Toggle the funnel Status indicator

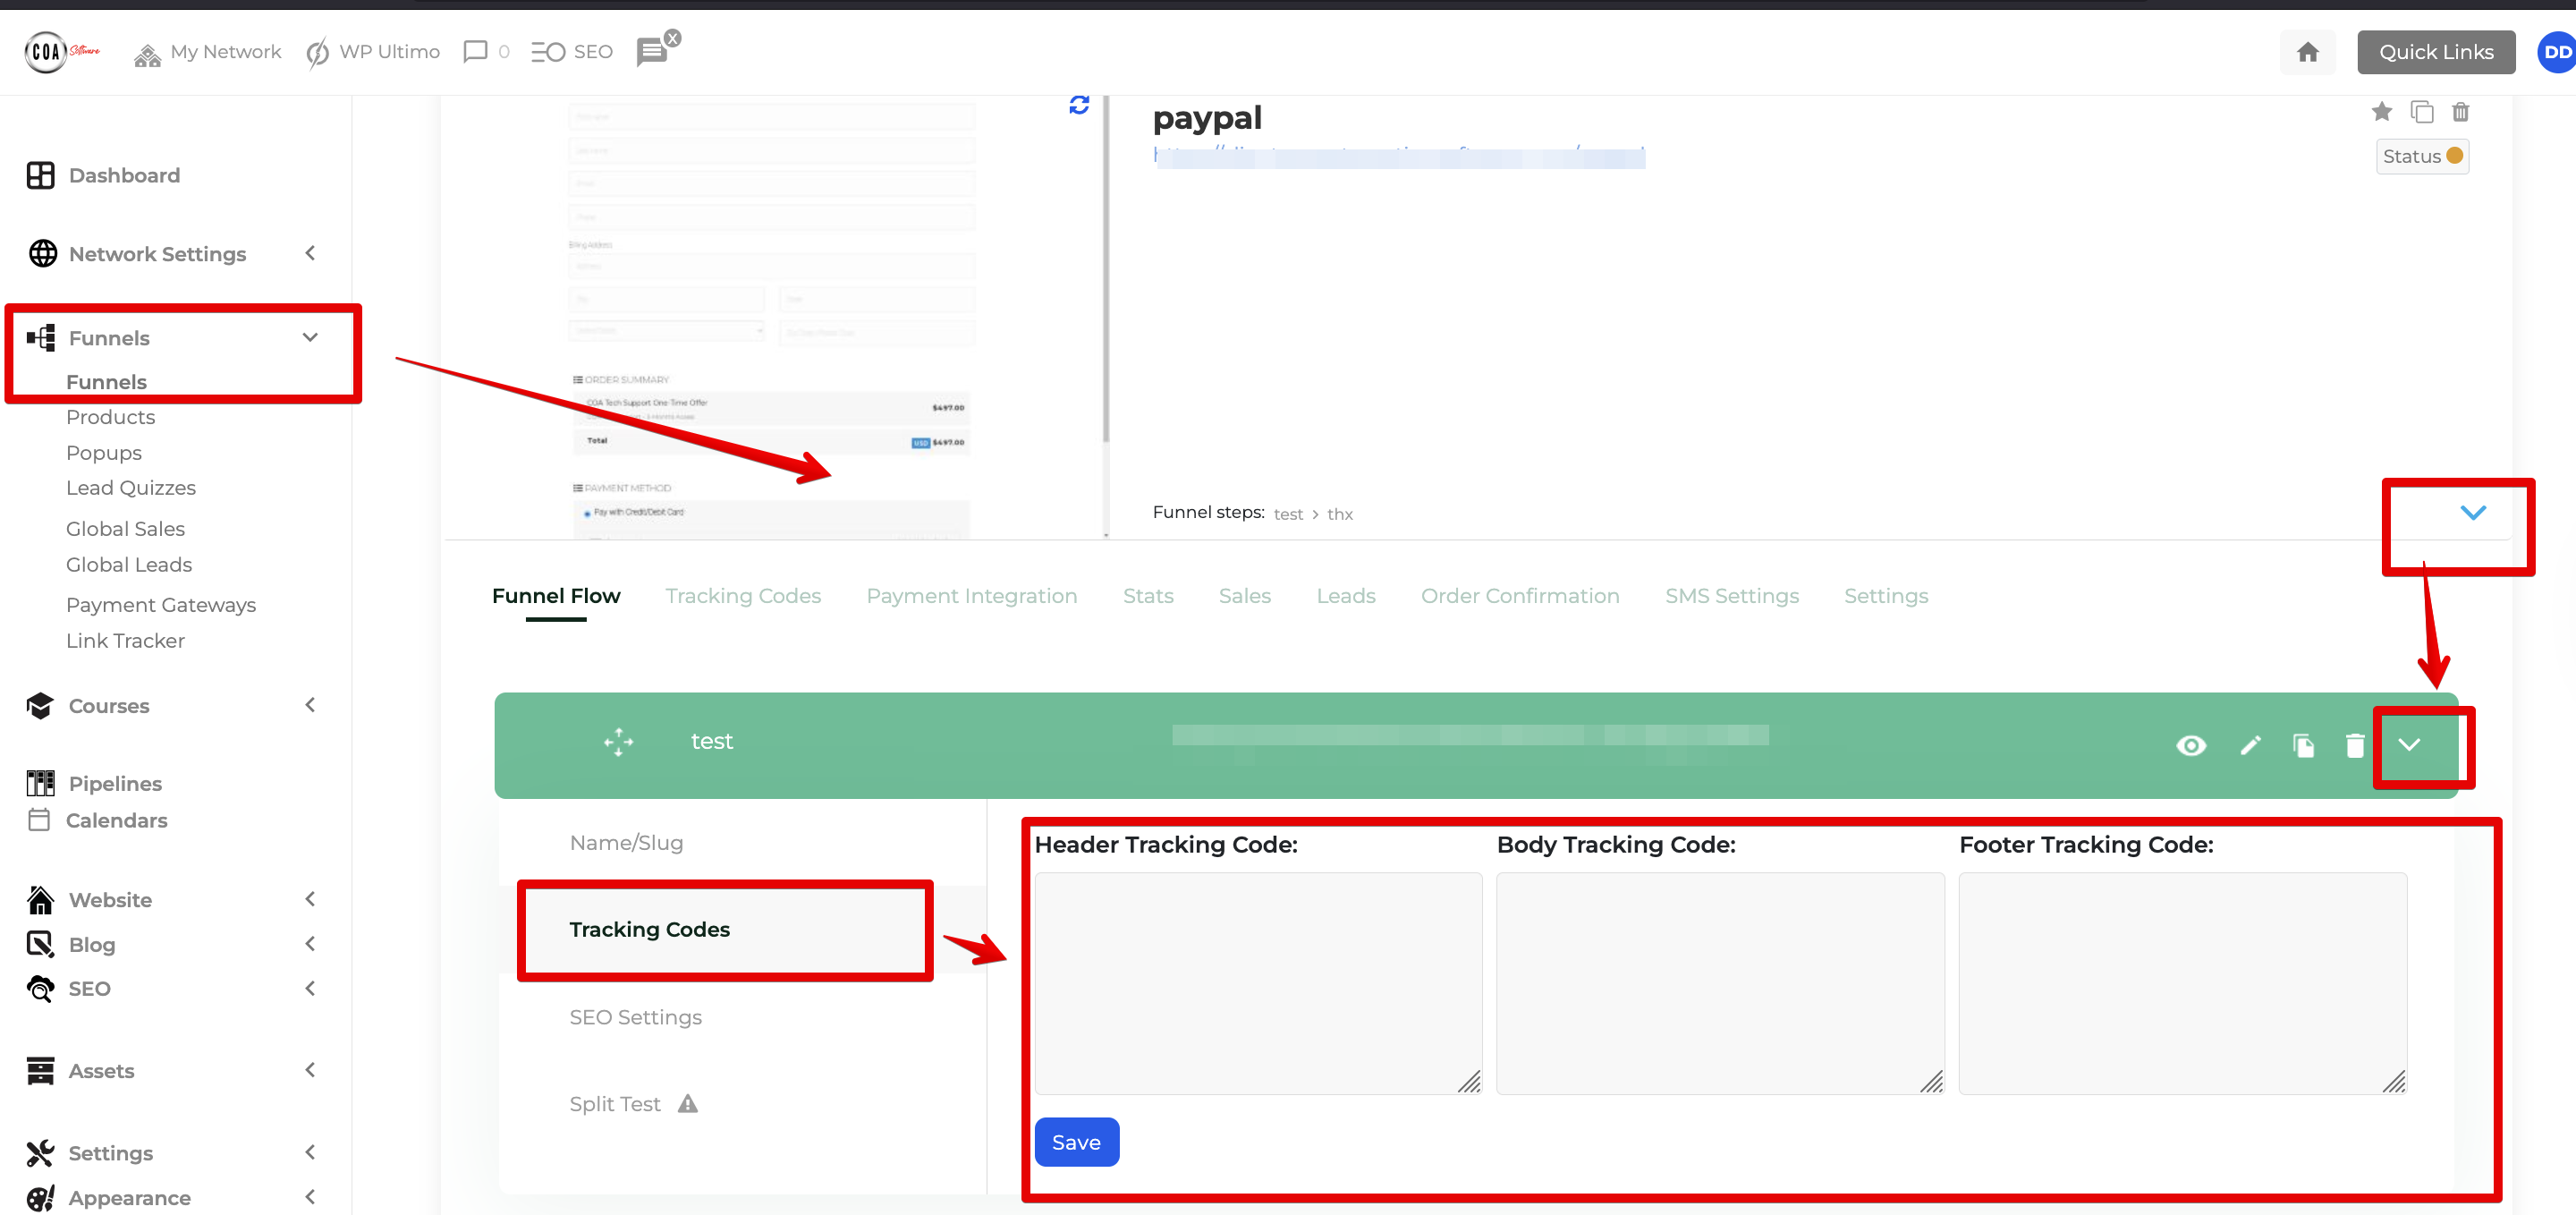coord(2422,156)
